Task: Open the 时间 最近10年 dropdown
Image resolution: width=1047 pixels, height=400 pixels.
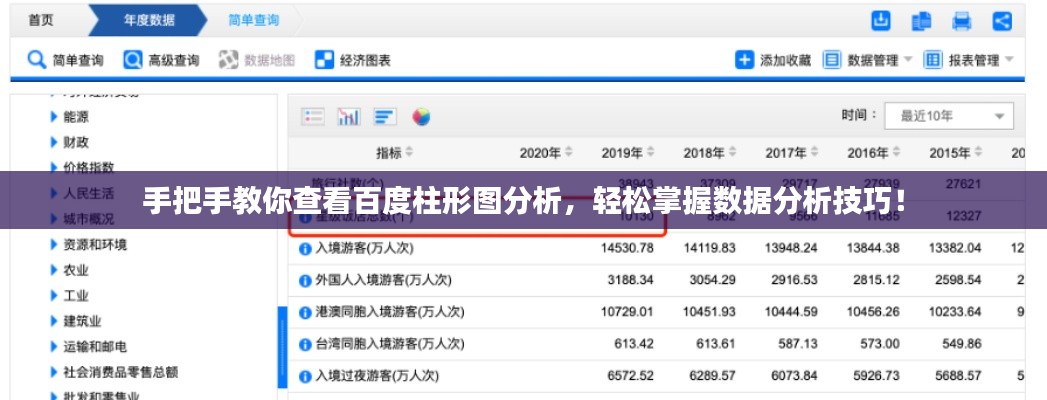Action: point(949,116)
